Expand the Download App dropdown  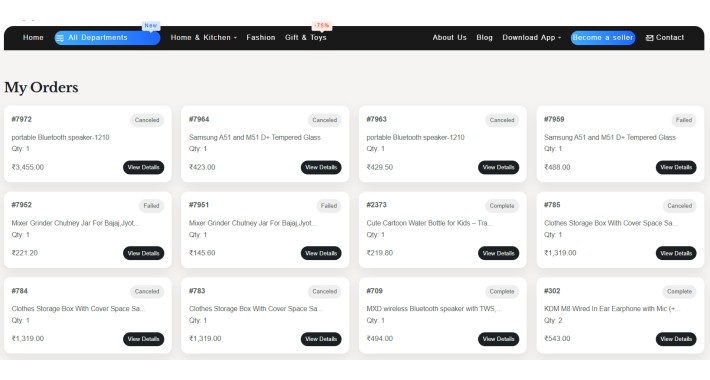[x=532, y=38]
